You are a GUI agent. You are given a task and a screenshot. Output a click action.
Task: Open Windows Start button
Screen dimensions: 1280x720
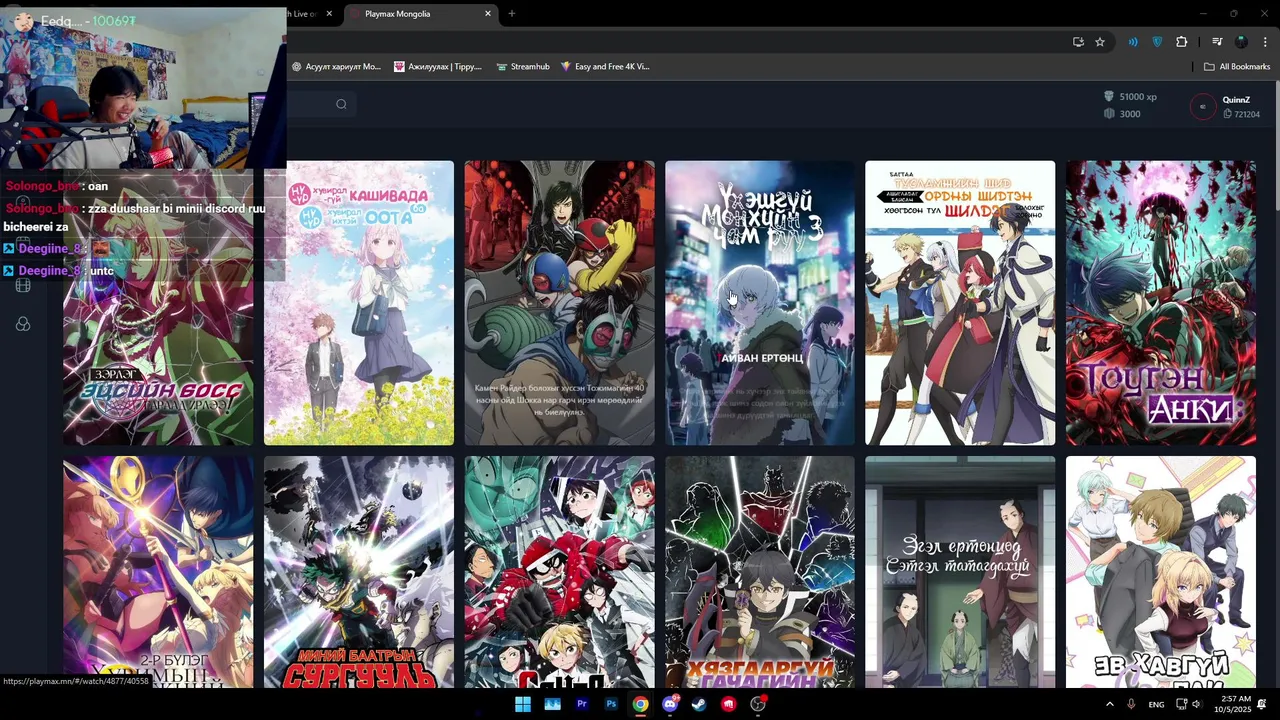tap(522, 704)
